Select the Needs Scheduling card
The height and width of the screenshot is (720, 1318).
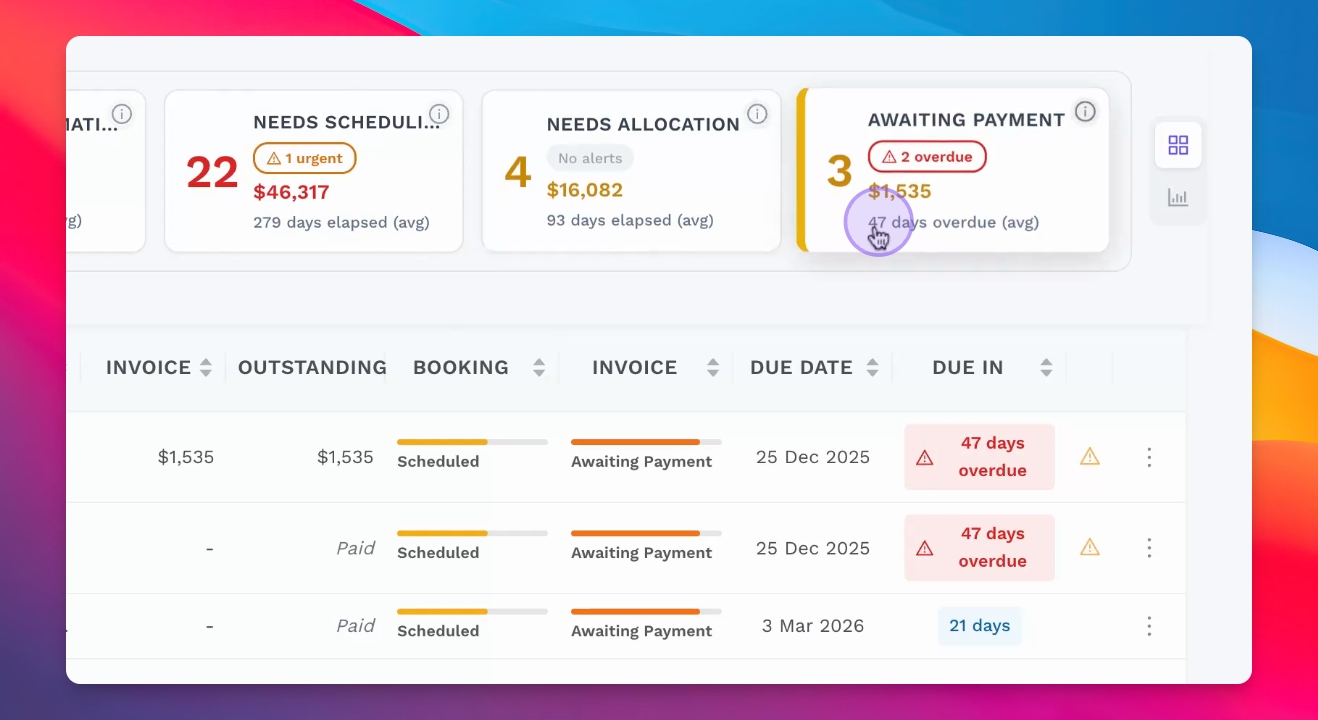tap(313, 171)
